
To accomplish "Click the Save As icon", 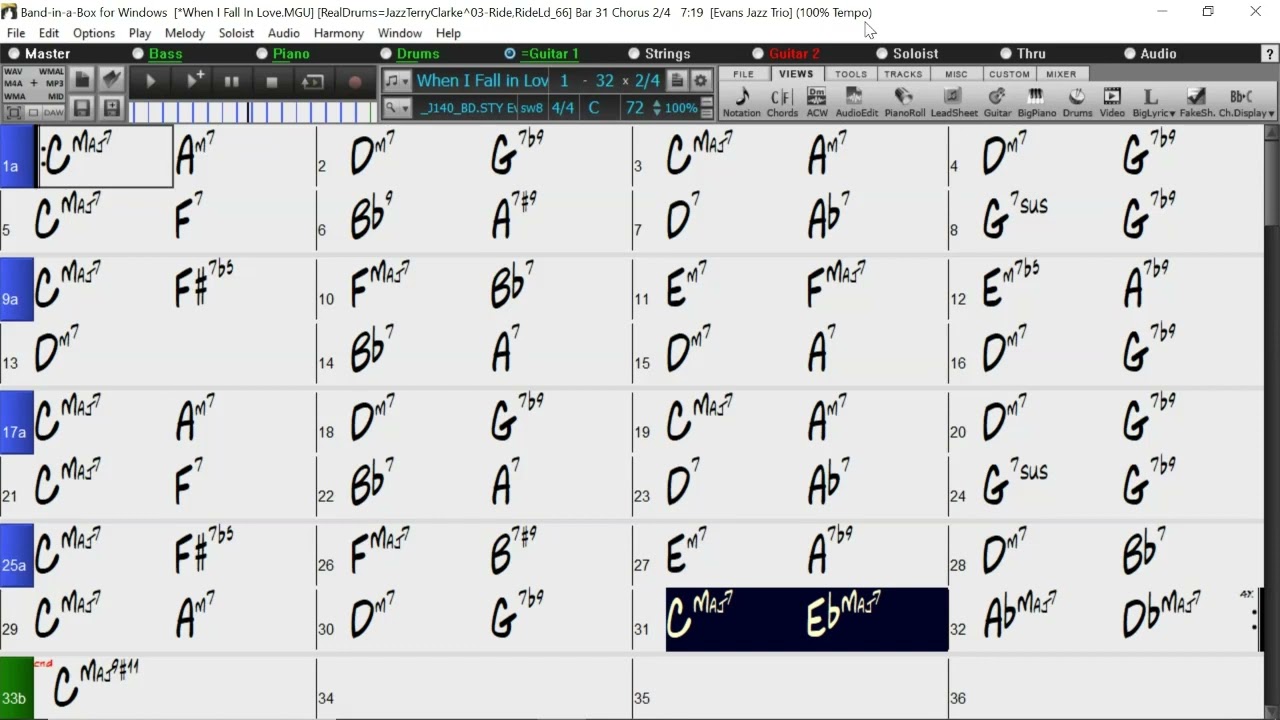I will tap(112, 109).
